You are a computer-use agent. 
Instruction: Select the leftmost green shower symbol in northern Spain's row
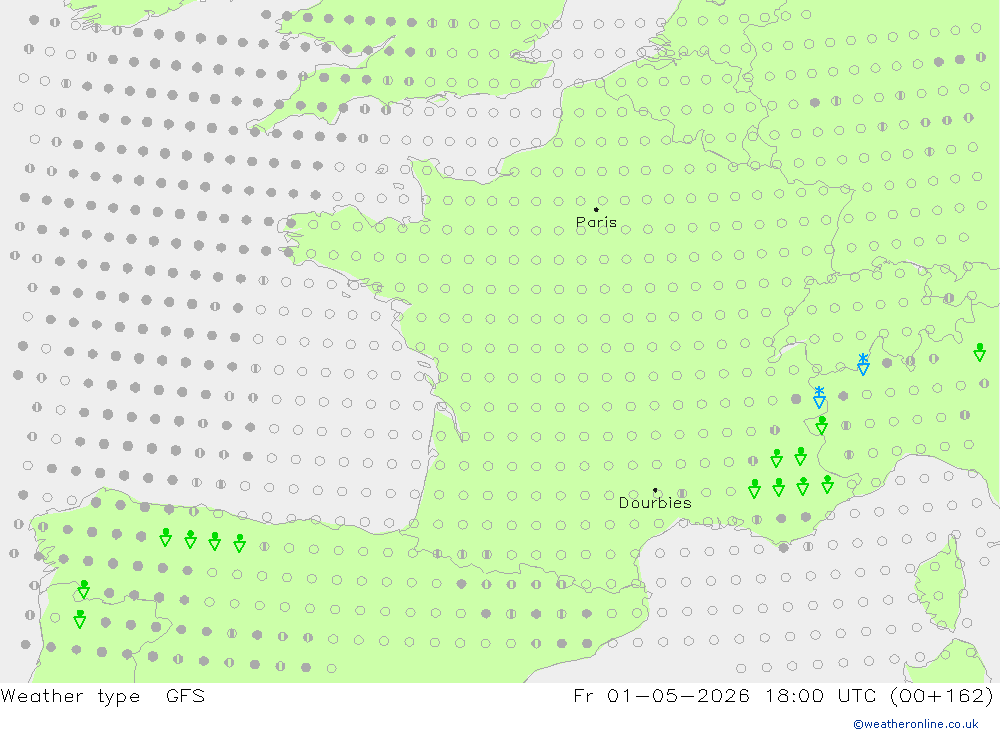point(165,537)
